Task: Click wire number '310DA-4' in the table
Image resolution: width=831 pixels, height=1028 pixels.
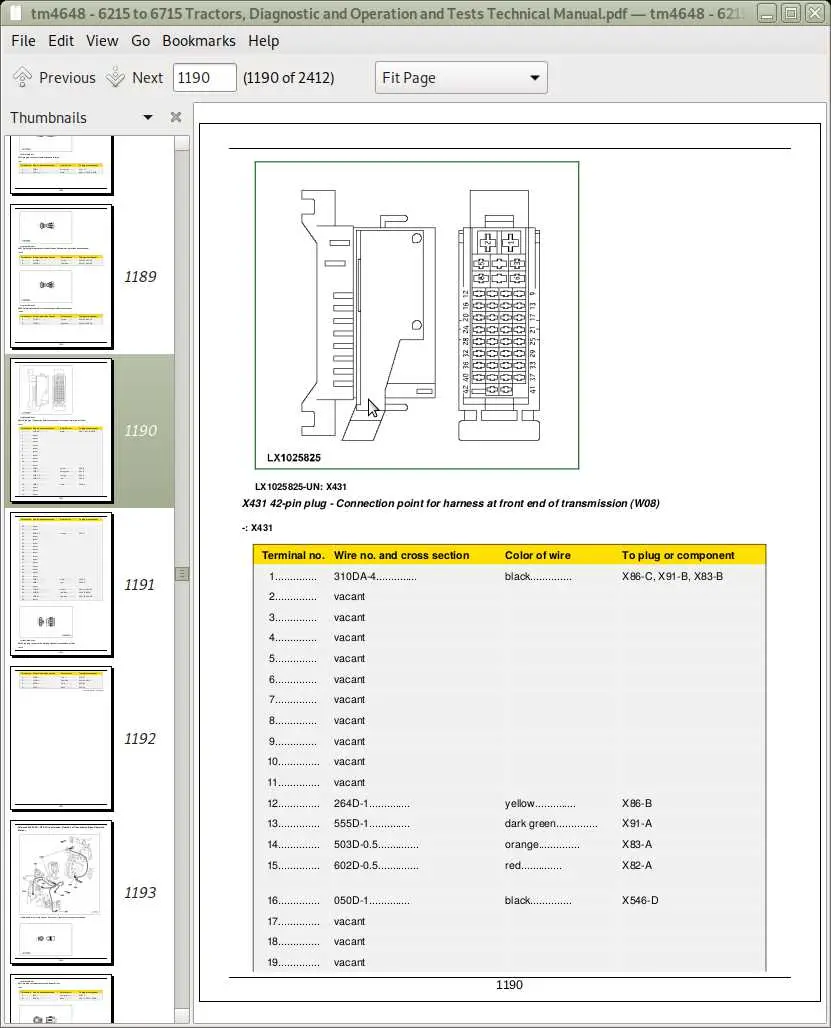Action: pos(355,576)
